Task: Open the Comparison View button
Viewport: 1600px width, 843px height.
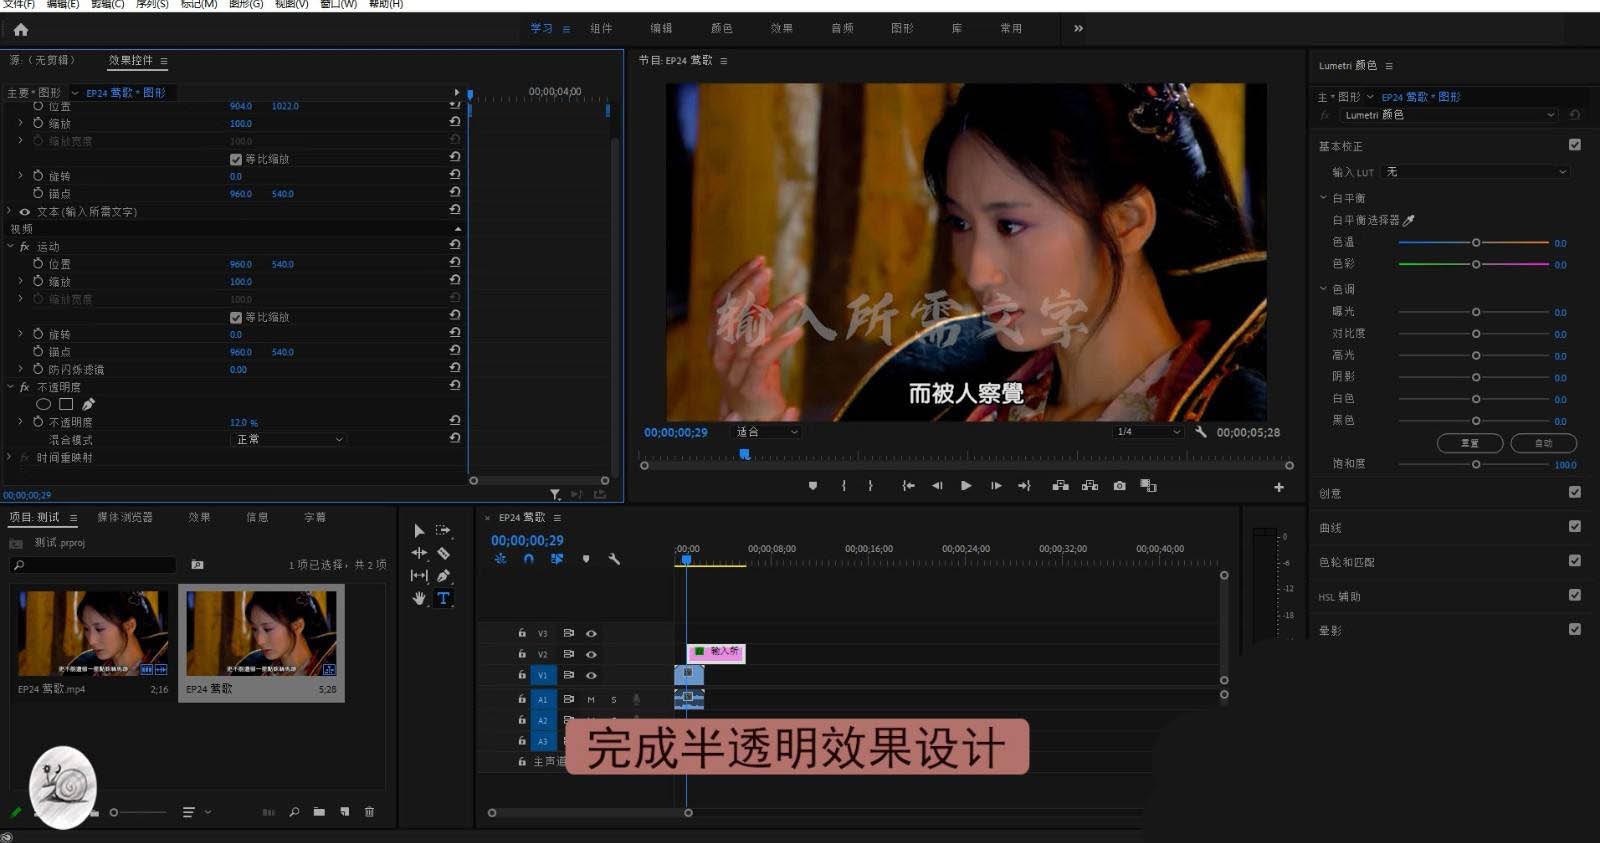Action: (x=1148, y=486)
